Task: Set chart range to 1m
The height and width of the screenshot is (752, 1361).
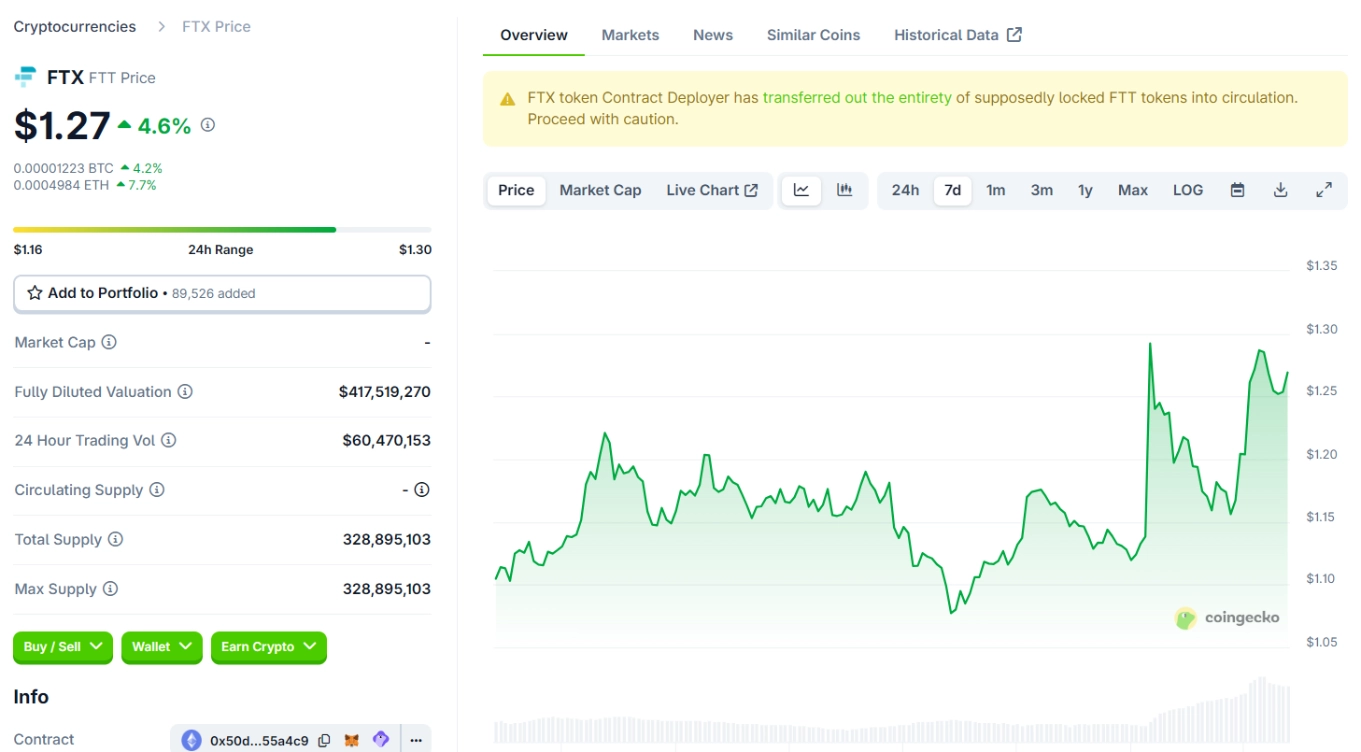Action: (x=995, y=190)
